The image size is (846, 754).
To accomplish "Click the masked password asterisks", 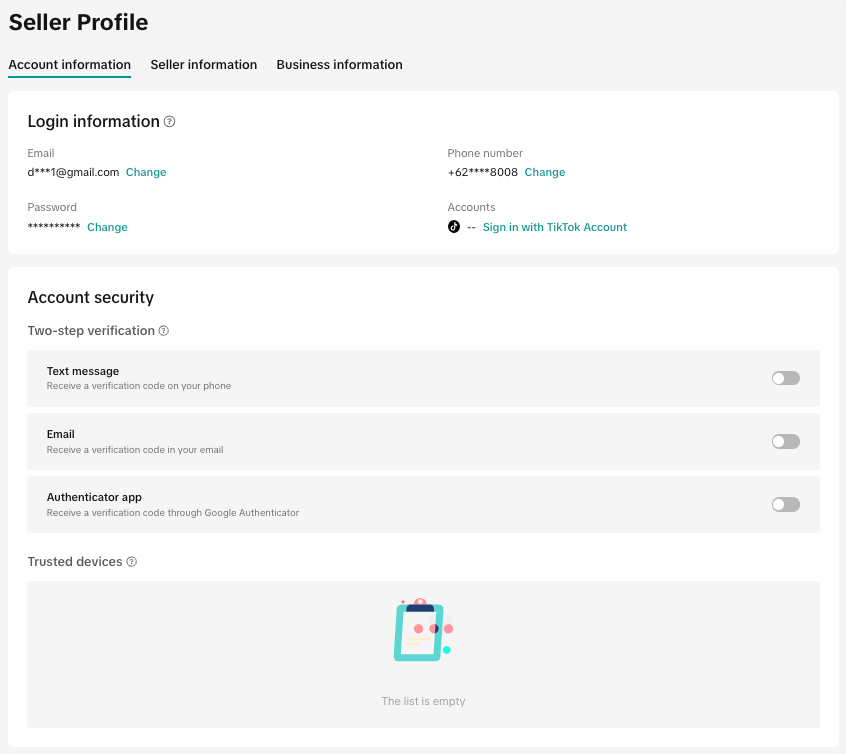I will pos(54,228).
